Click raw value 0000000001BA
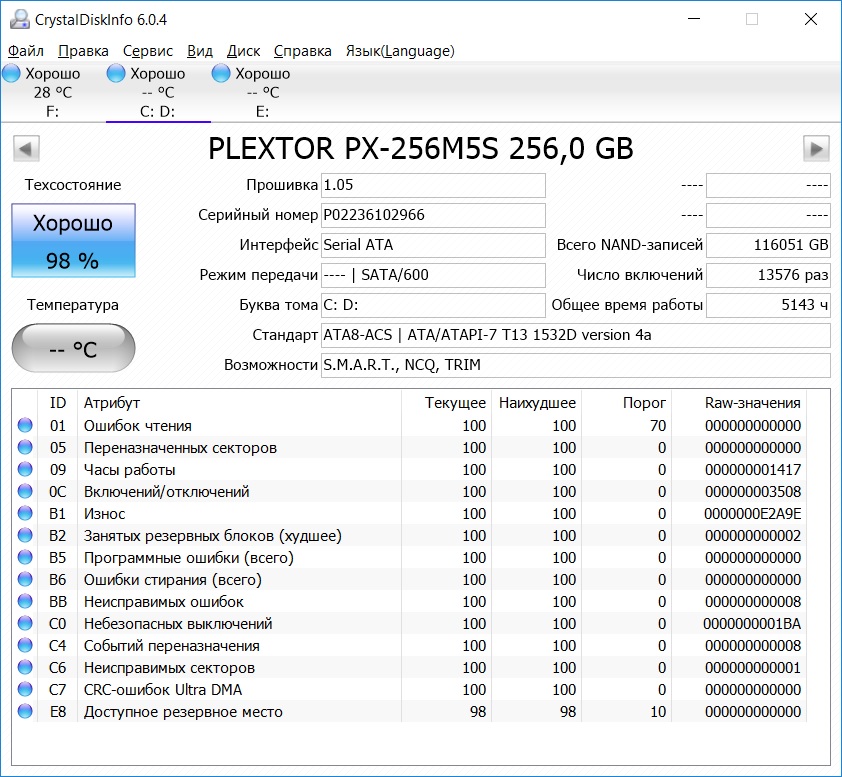Image resolution: width=842 pixels, height=777 pixels. click(x=752, y=624)
